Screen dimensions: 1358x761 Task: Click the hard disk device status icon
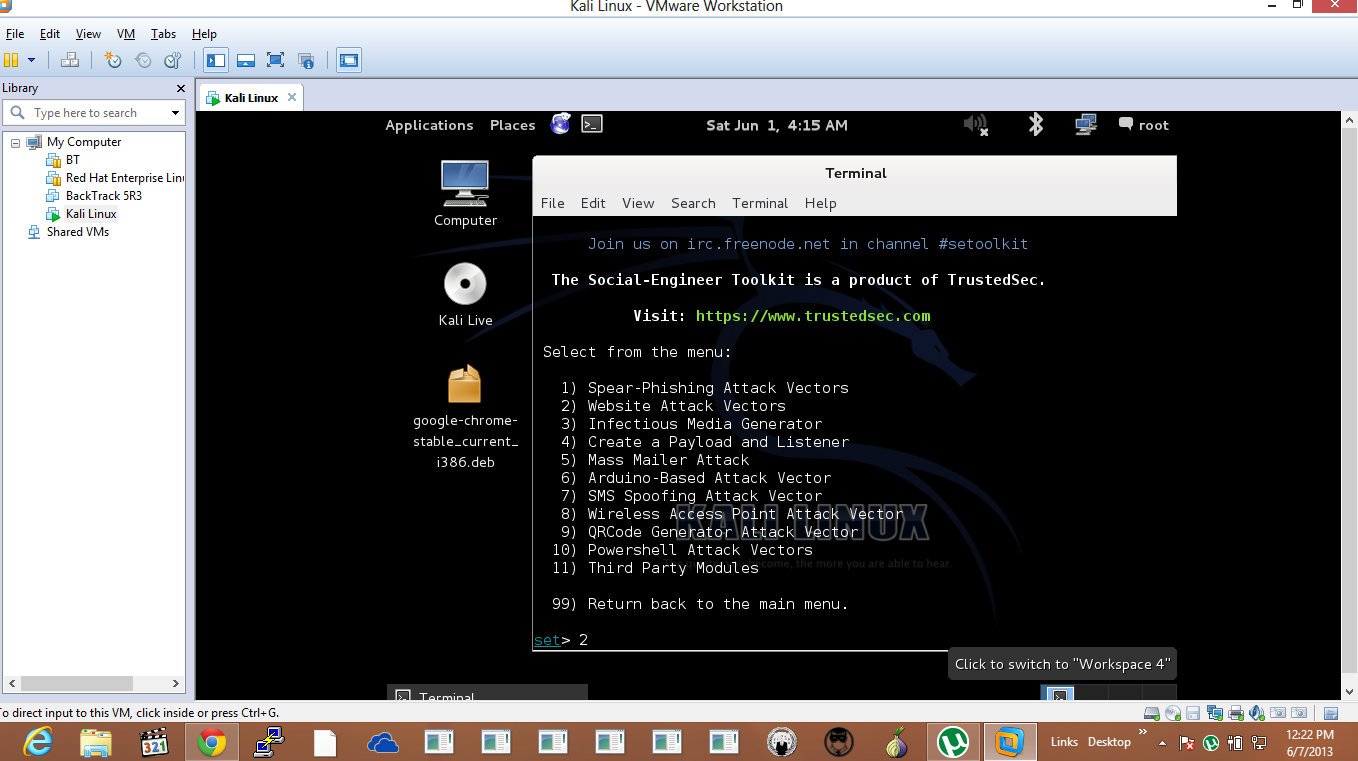[x=1153, y=713]
